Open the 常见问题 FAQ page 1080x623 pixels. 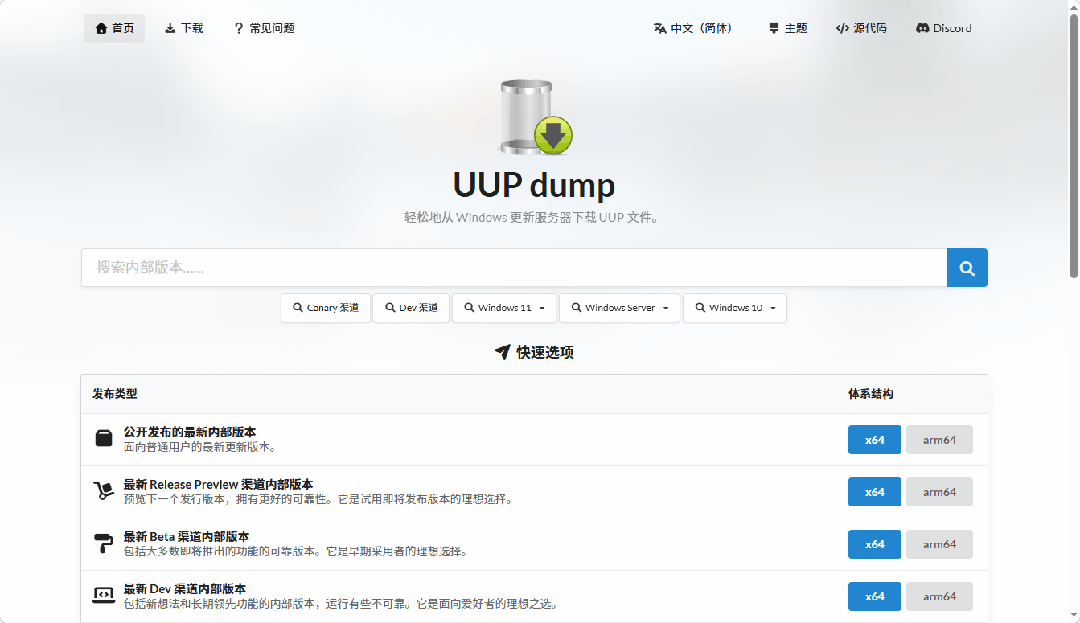(264, 28)
